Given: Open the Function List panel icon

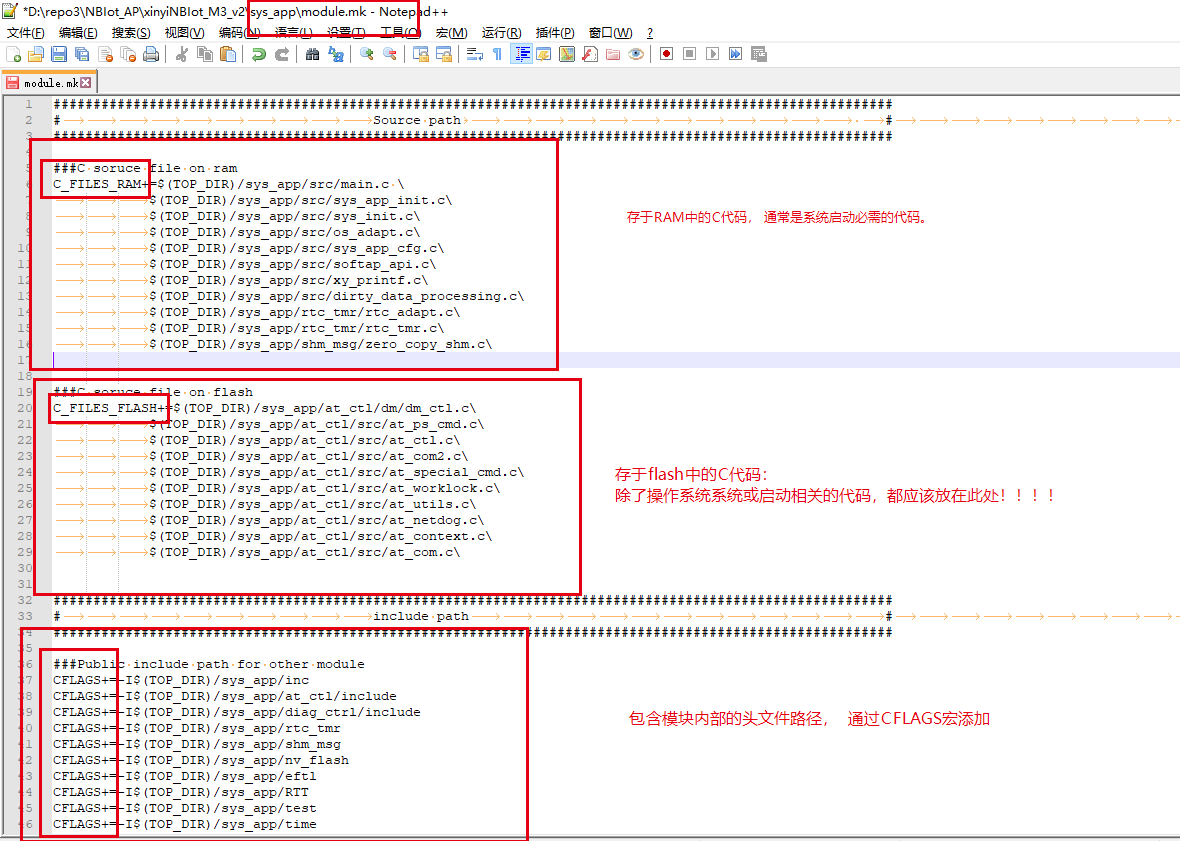Looking at the screenshot, I should pos(590,54).
